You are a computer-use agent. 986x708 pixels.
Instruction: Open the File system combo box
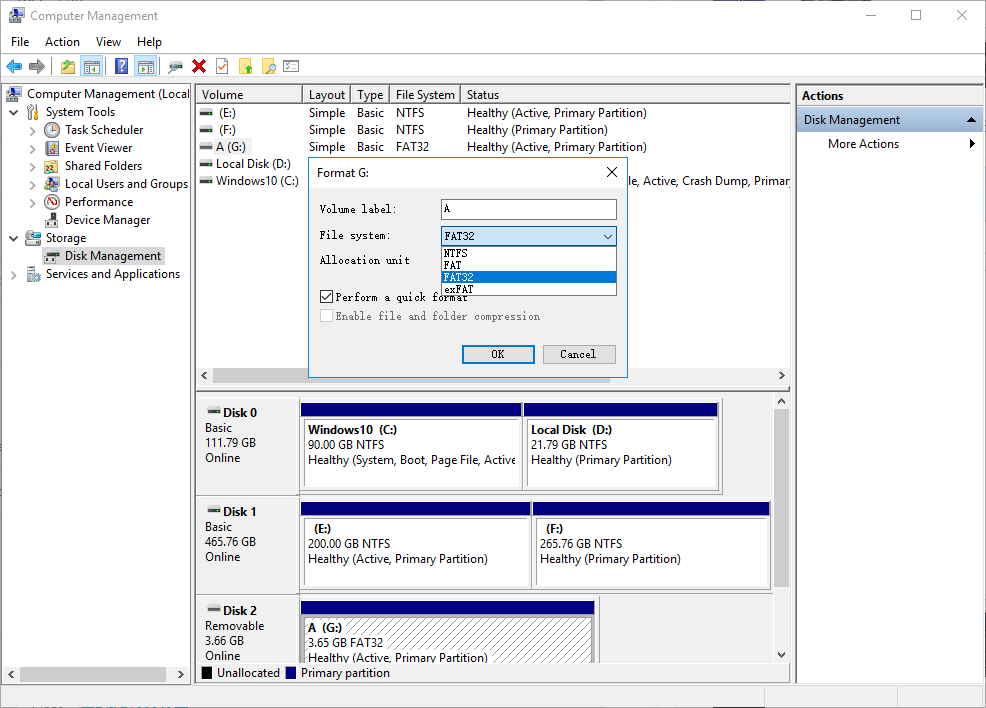pyautogui.click(x=528, y=236)
